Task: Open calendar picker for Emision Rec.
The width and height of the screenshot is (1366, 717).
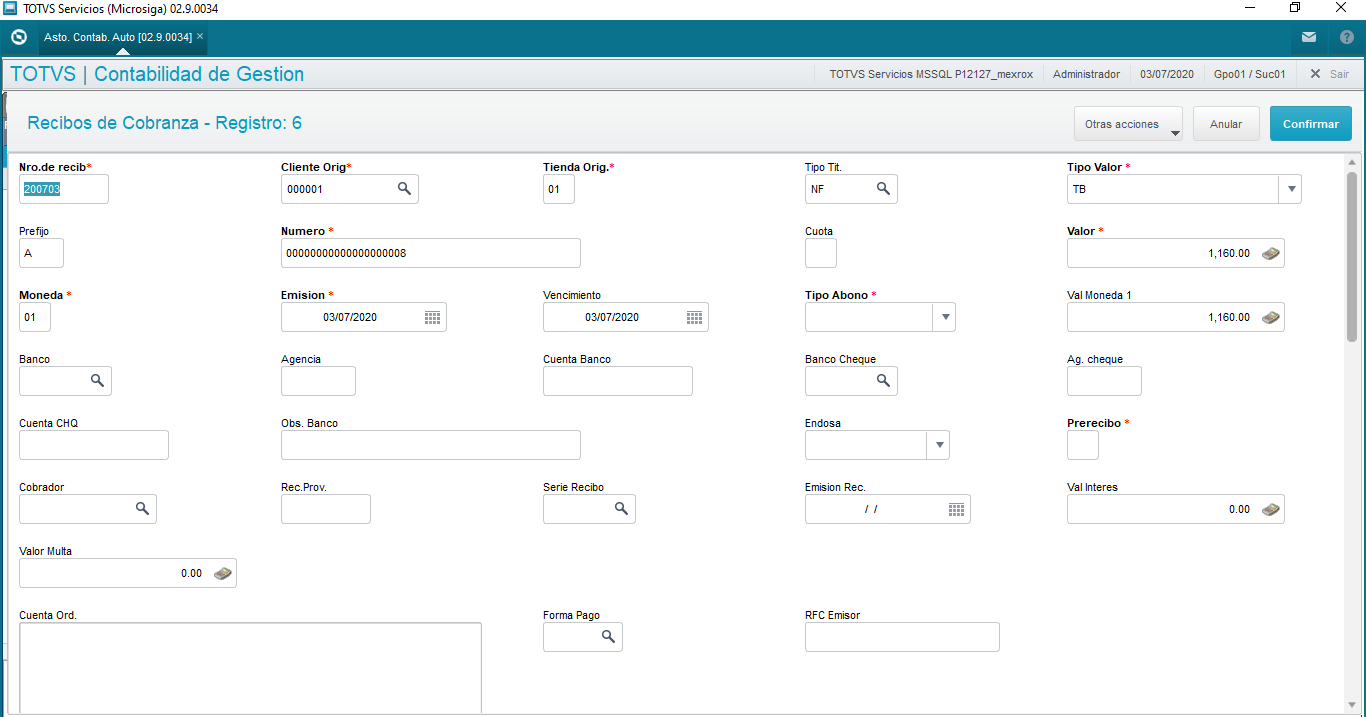Action: point(956,509)
